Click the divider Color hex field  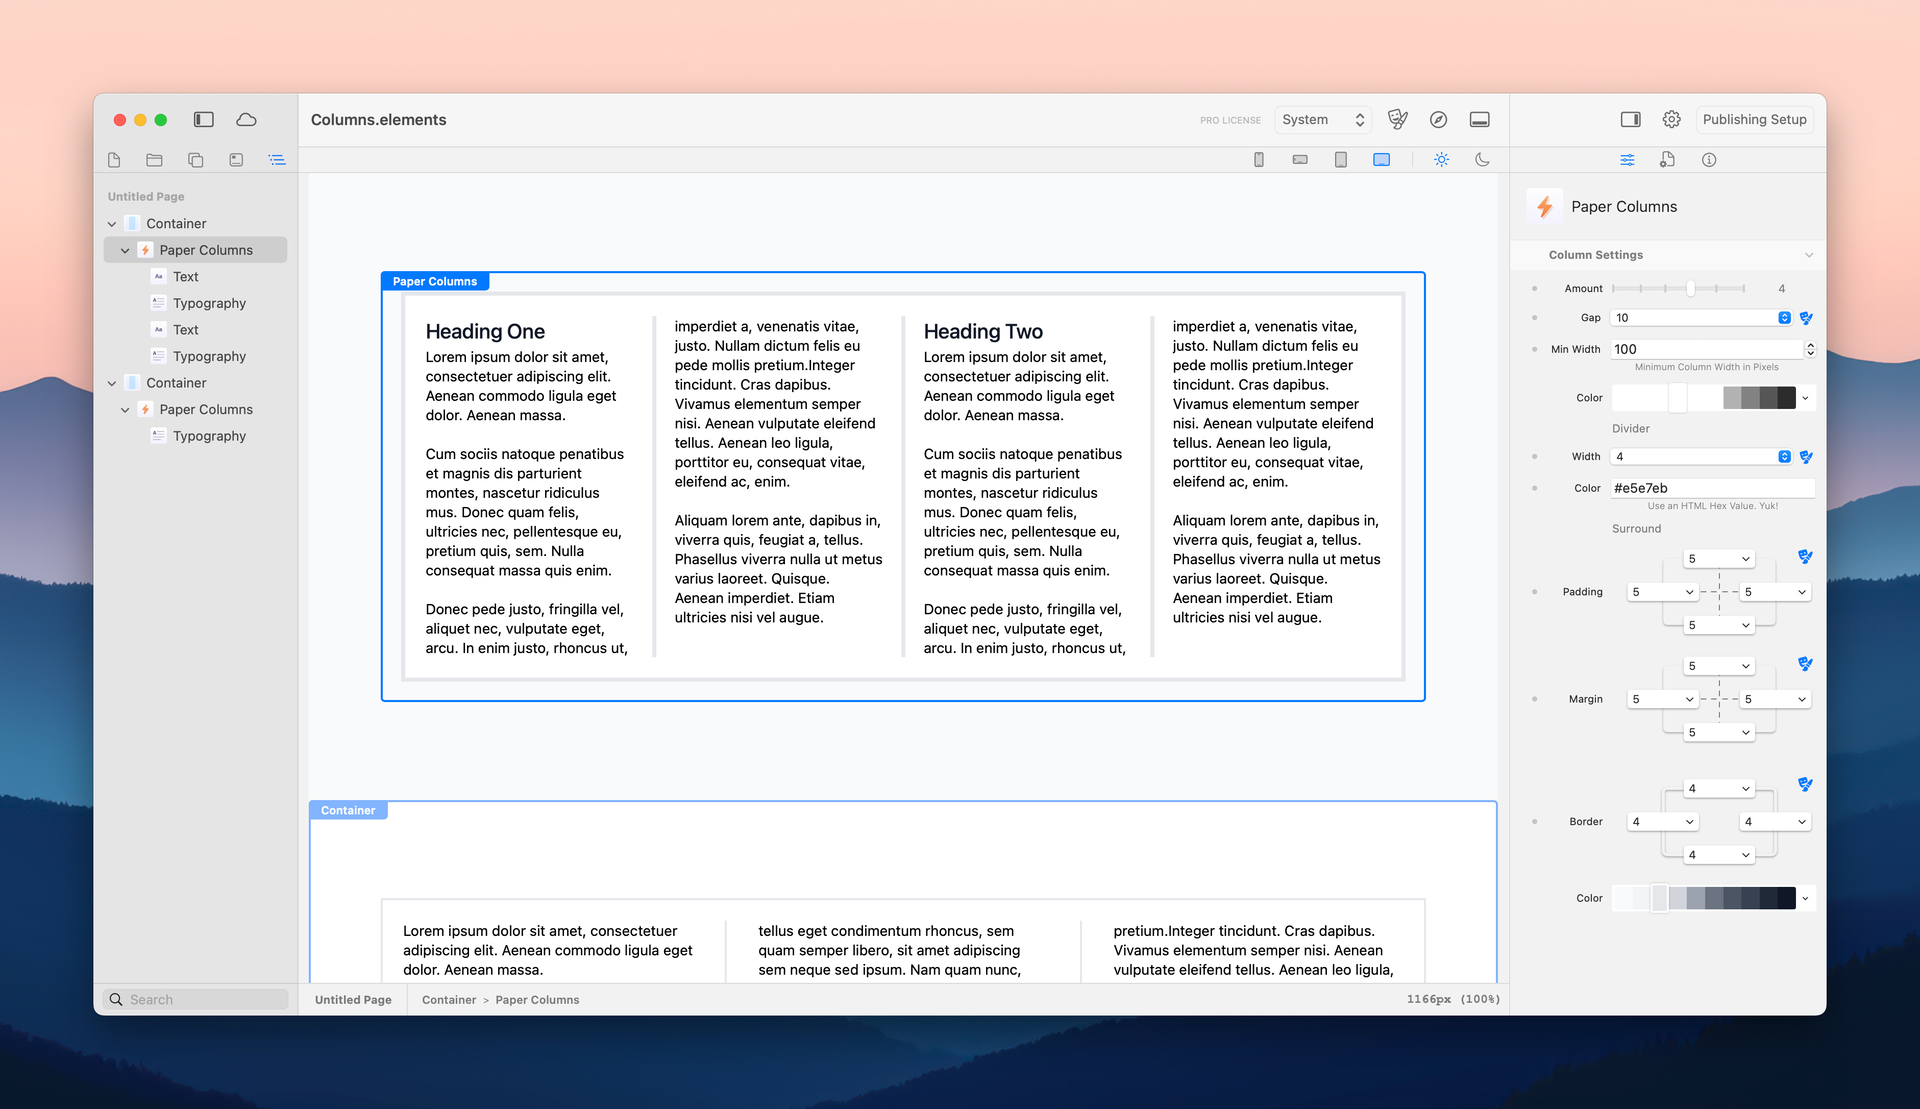tap(1711, 488)
